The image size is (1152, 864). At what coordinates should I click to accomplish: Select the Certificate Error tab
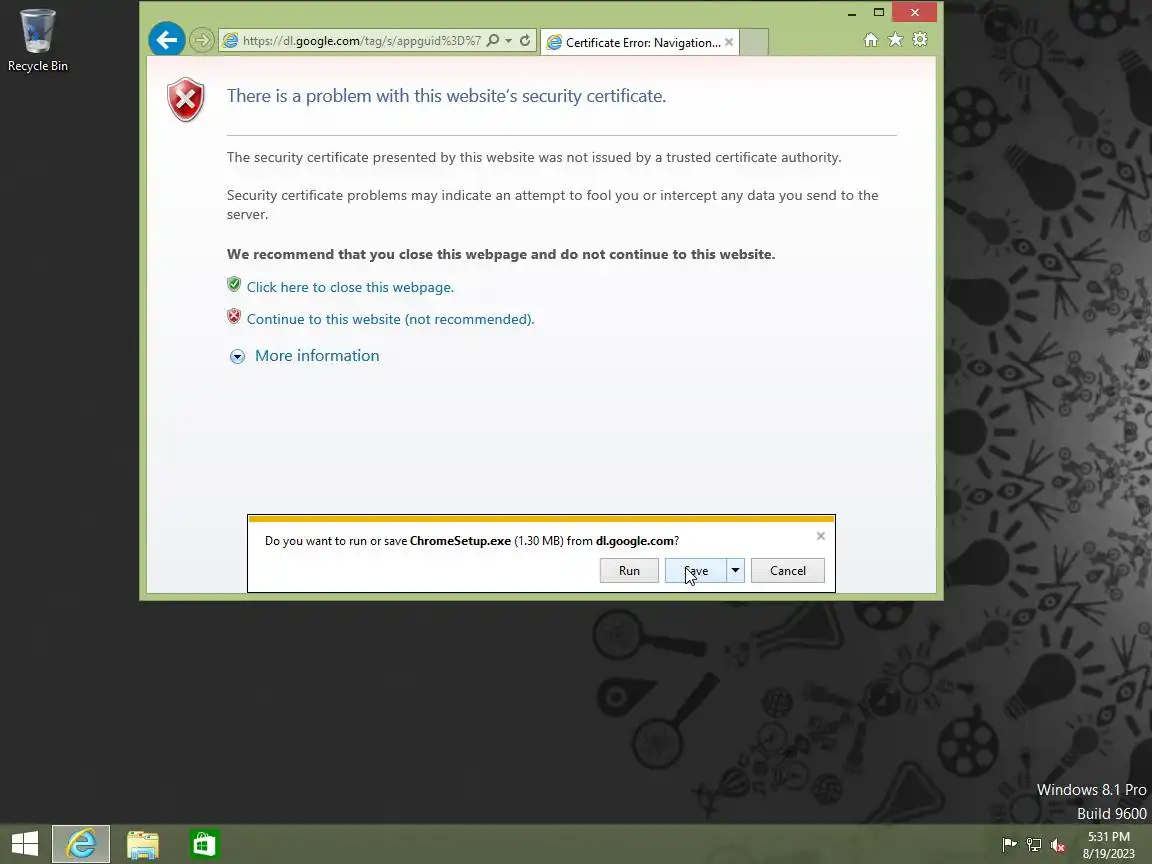(639, 43)
